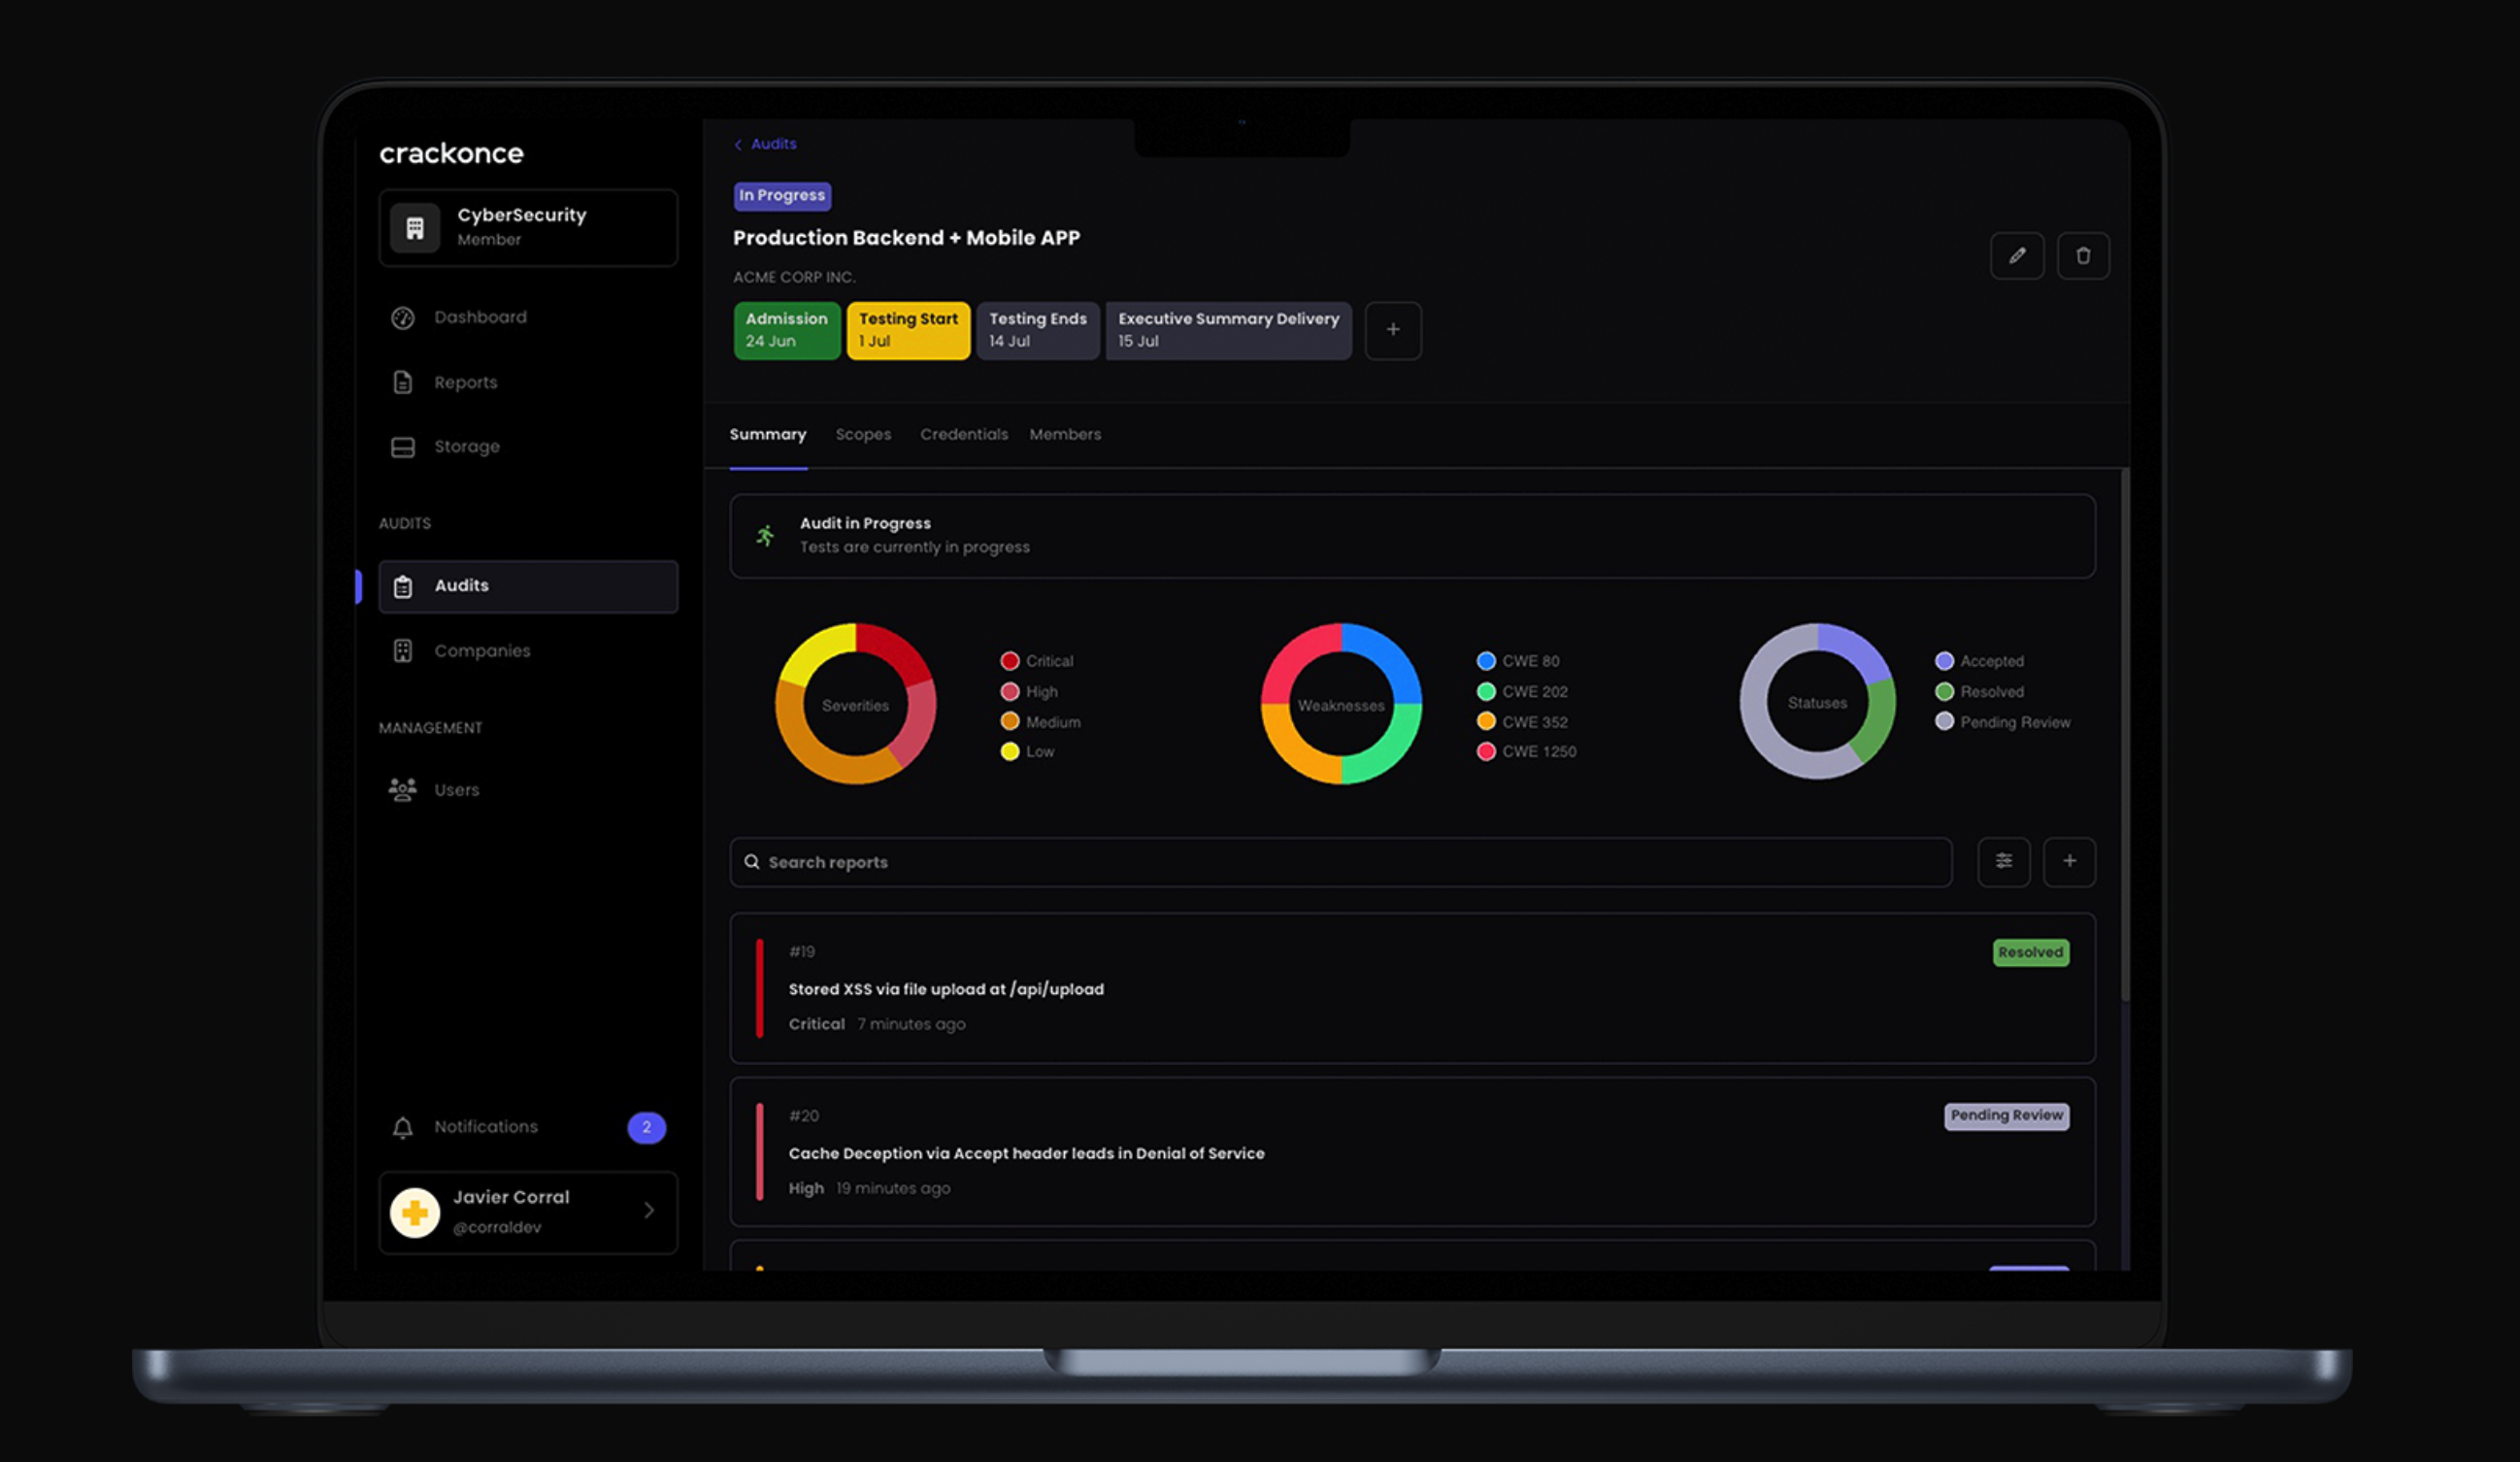Delete this audit using the trash icon
This screenshot has width=2520, height=1462.
tap(2084, 256)
